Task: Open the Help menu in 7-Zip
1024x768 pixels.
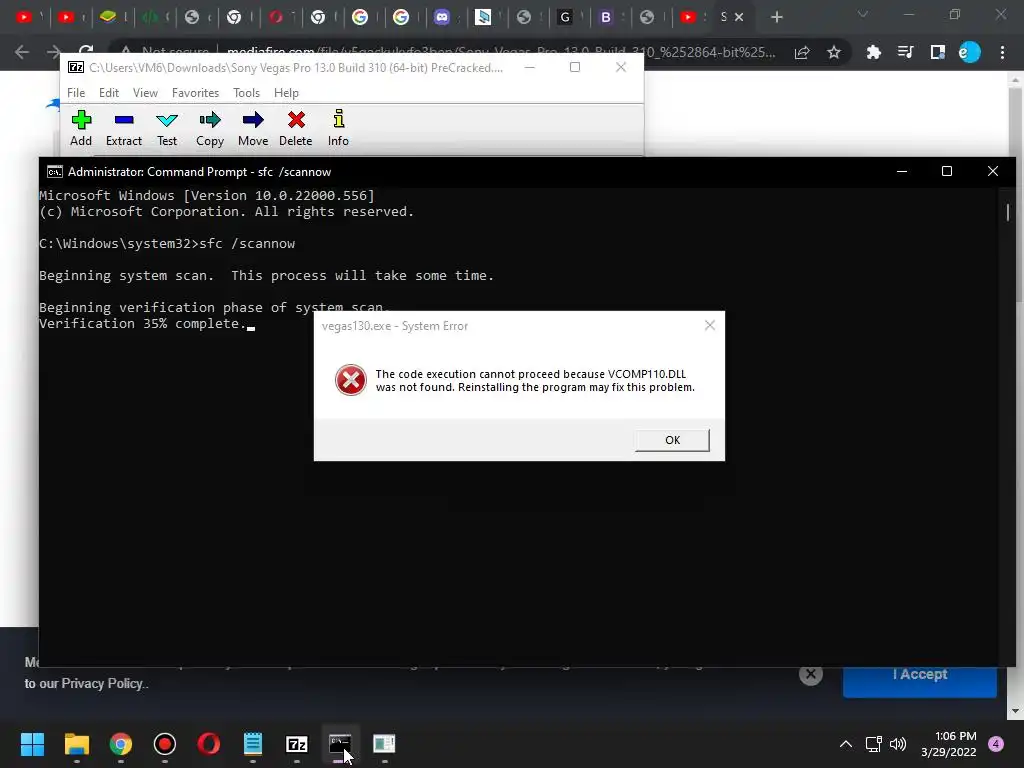Action: coord(286,93)
